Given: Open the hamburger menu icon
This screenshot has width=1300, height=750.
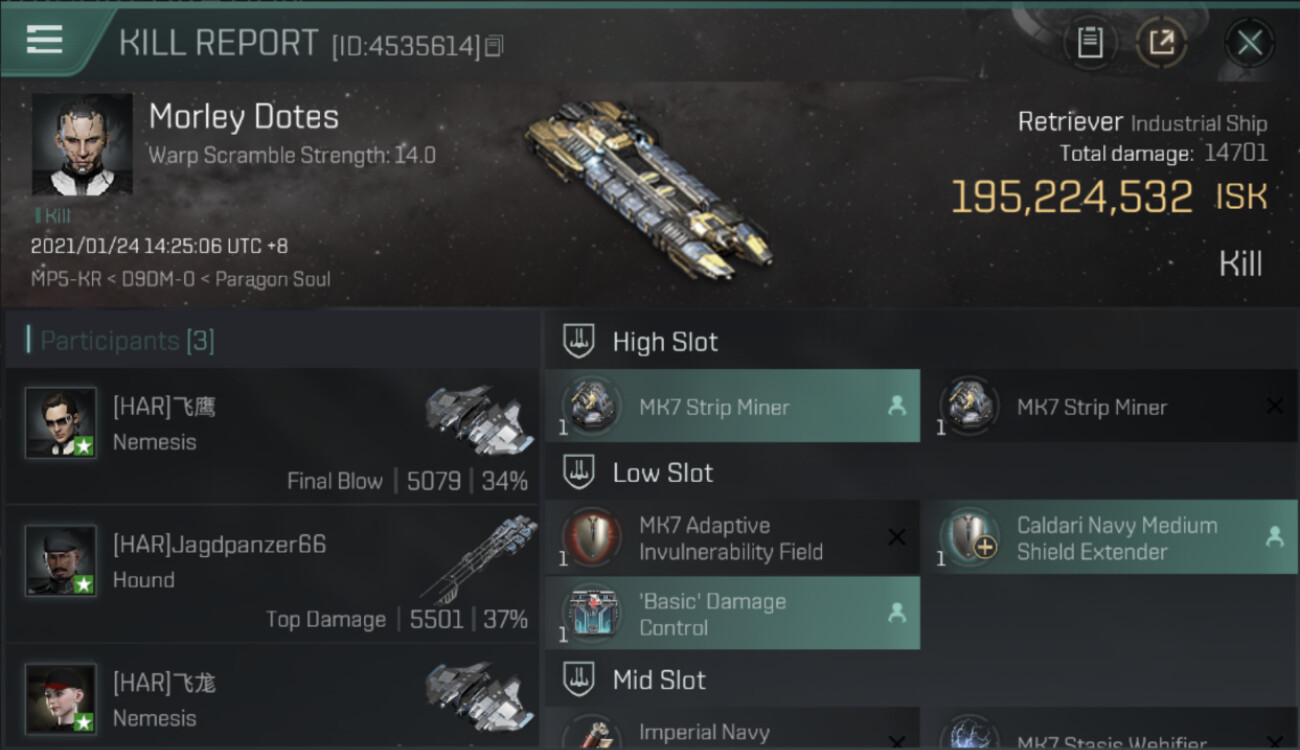Looking at the screenshot, I should click(x=45, y=40).
